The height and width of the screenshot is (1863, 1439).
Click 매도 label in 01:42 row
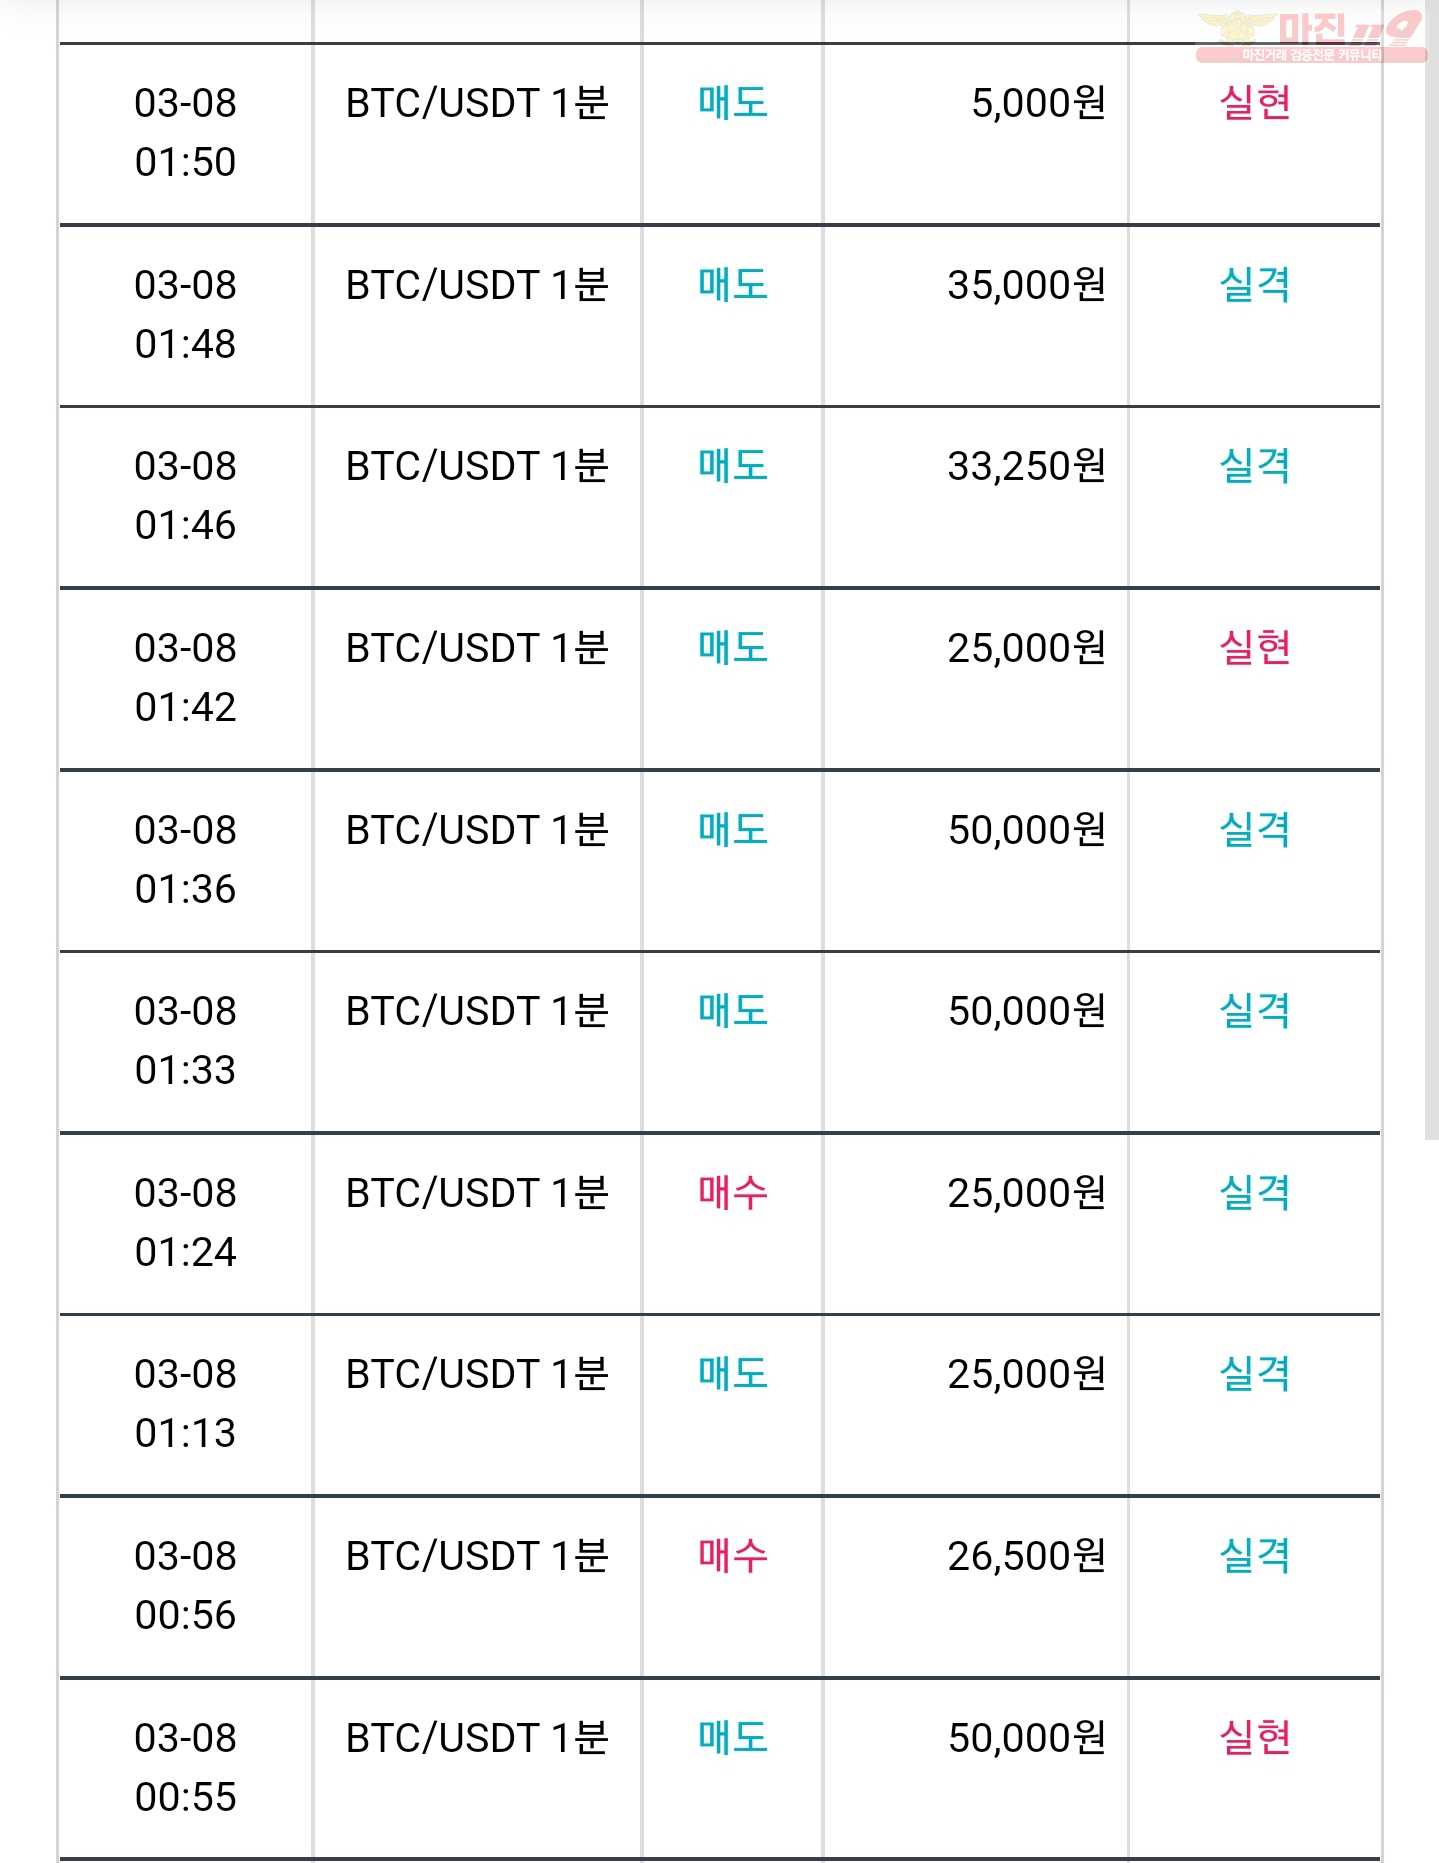pos(733,648)
